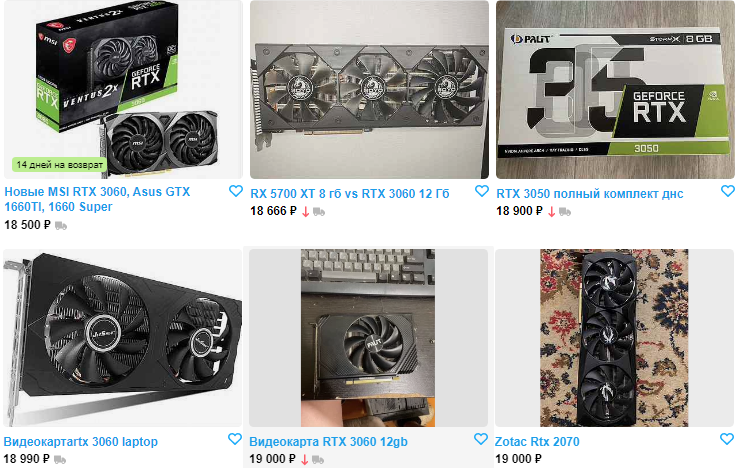The width and height of the screenshot is (740, 474).
Task: Open link RX 5700 XT 8 гб vs RTX 3060
Action: [x=350, y=194]
